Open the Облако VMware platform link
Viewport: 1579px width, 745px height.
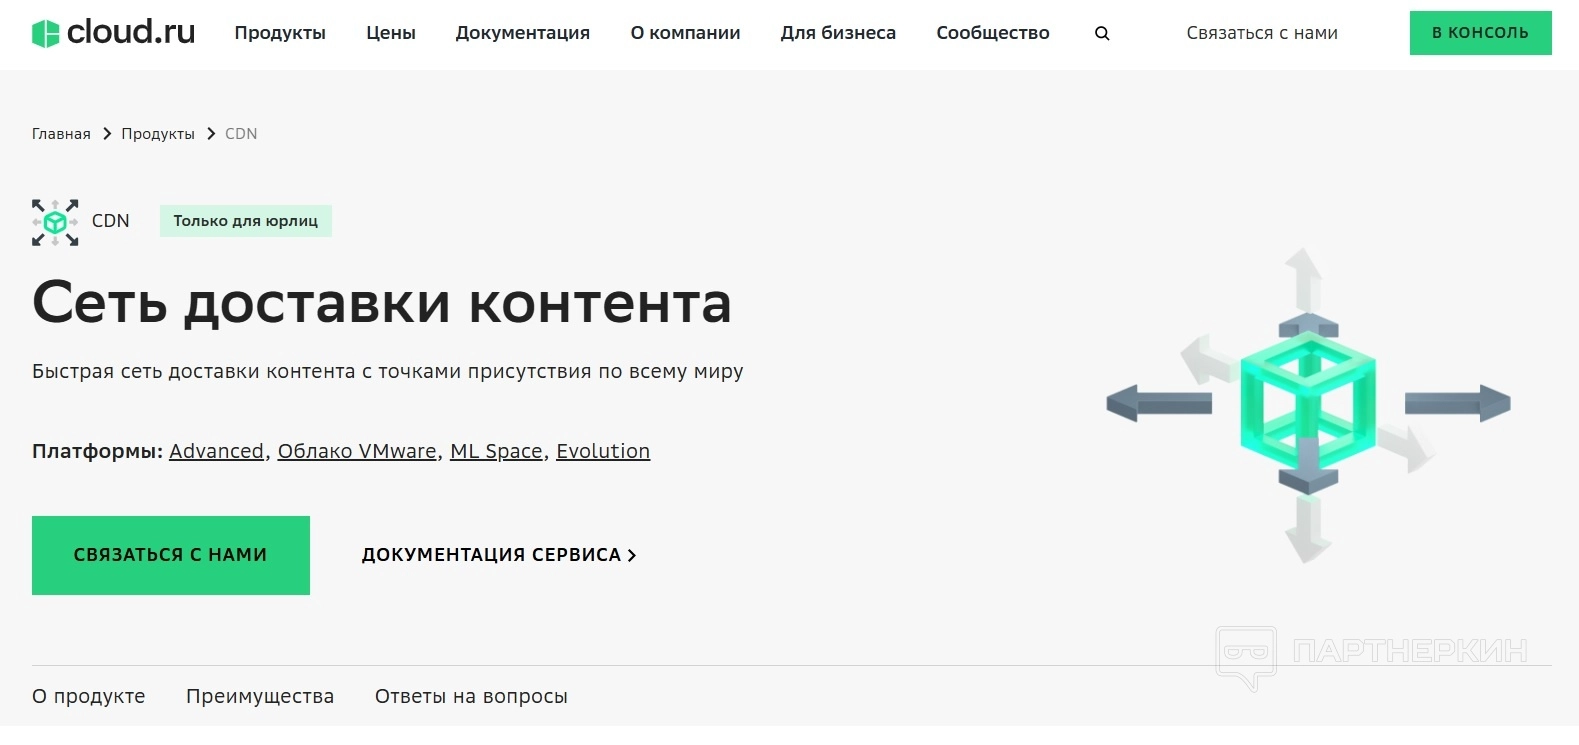[357, 451]
